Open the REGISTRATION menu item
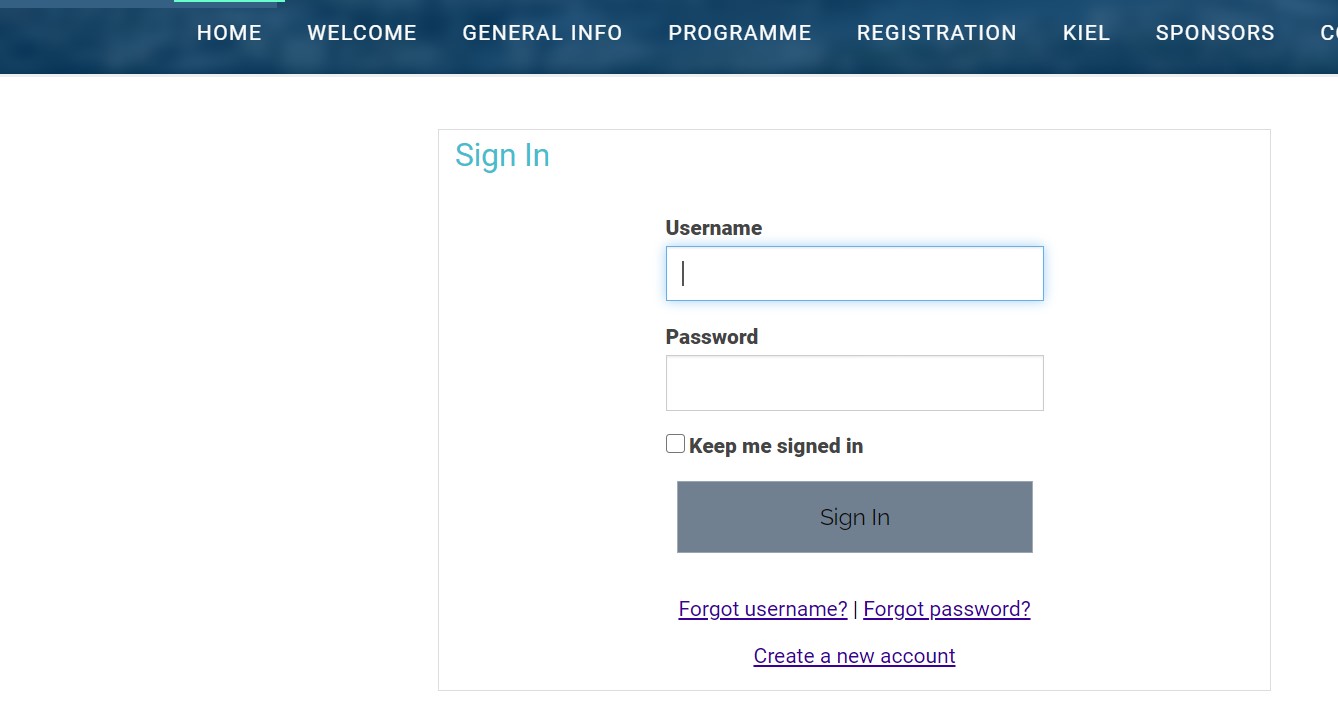Viewport: 1338px width, 703px height. coord(937,33)
